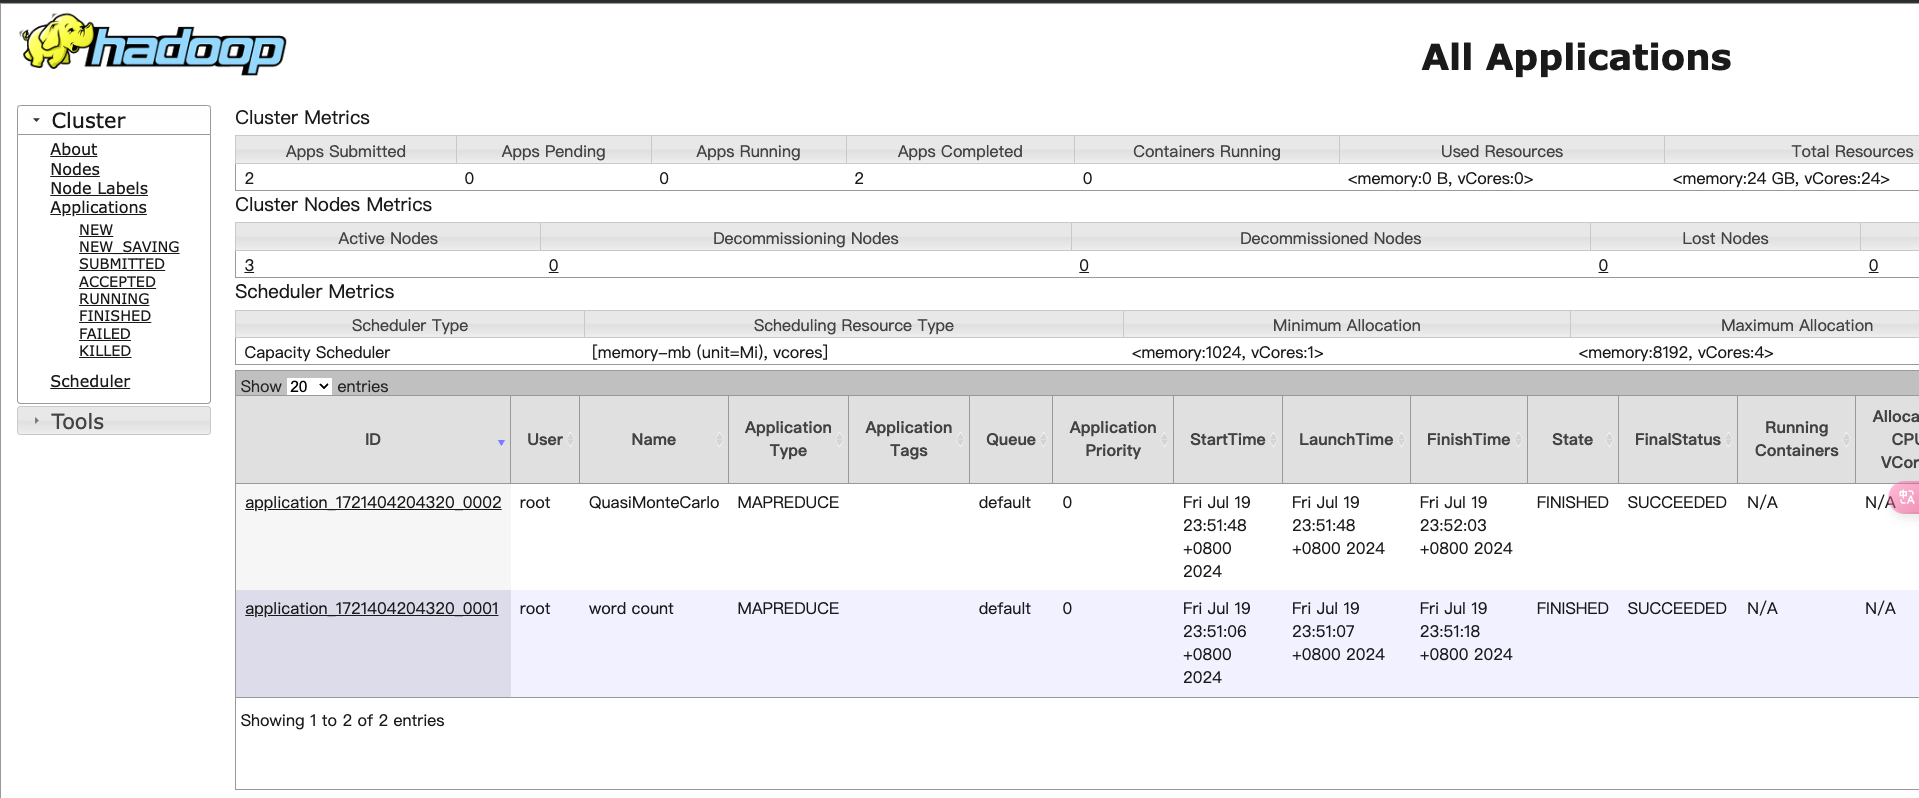
Task: Sort table by State column
Action: point(1573,439)
